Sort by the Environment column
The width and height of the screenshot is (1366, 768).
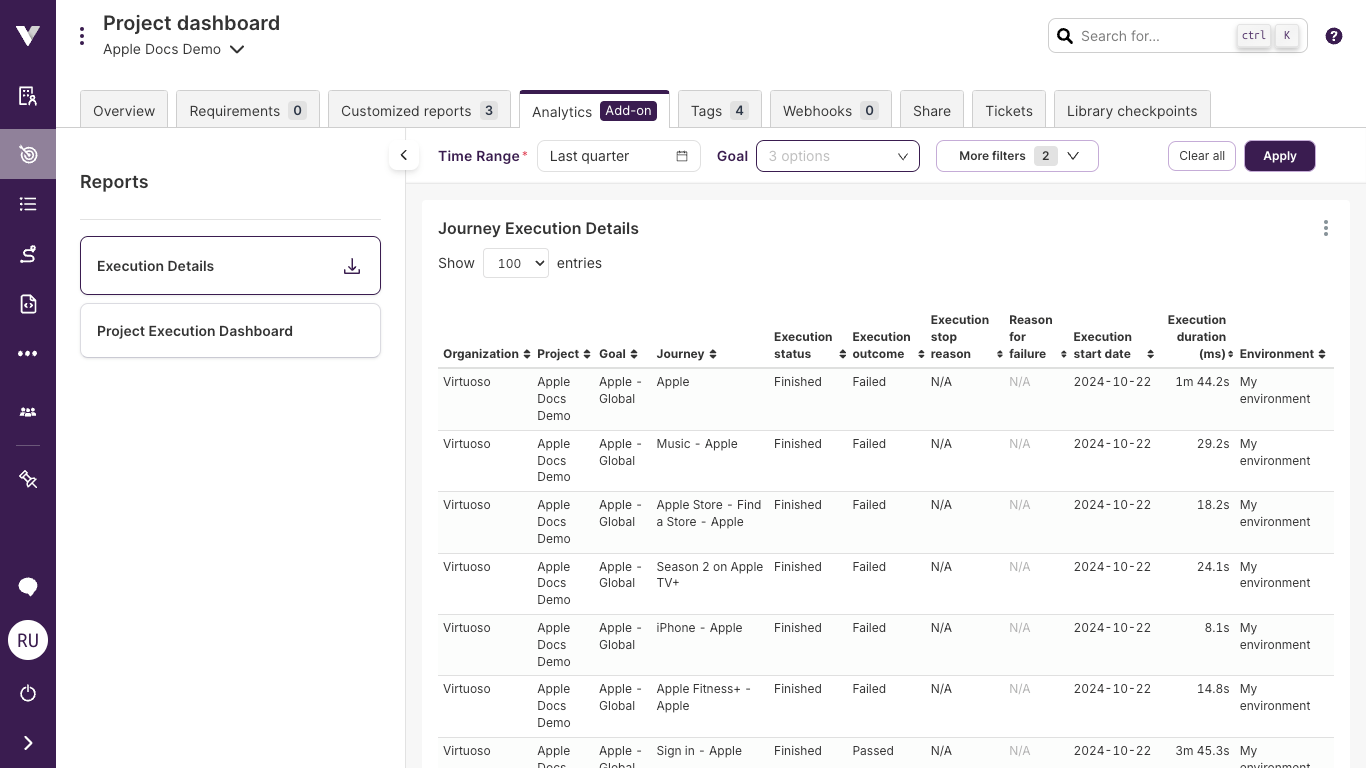click(1282, 354)
